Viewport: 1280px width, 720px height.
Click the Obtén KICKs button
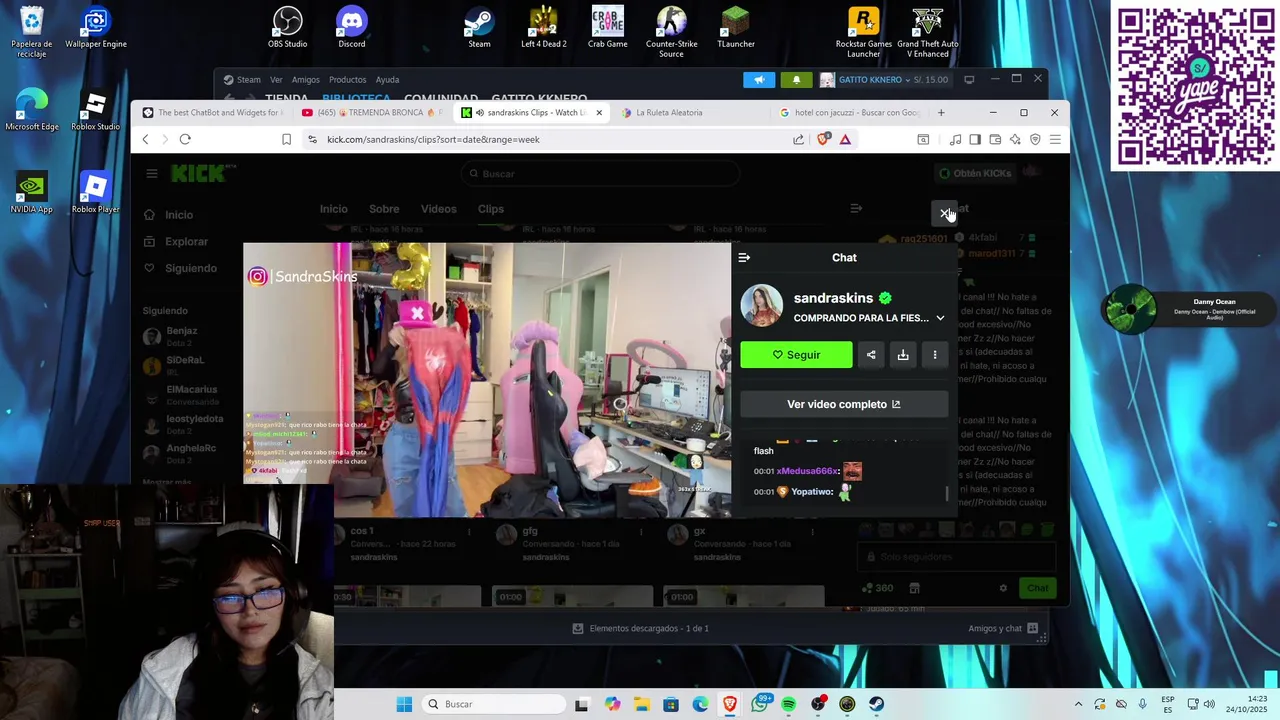click(975, 173)
